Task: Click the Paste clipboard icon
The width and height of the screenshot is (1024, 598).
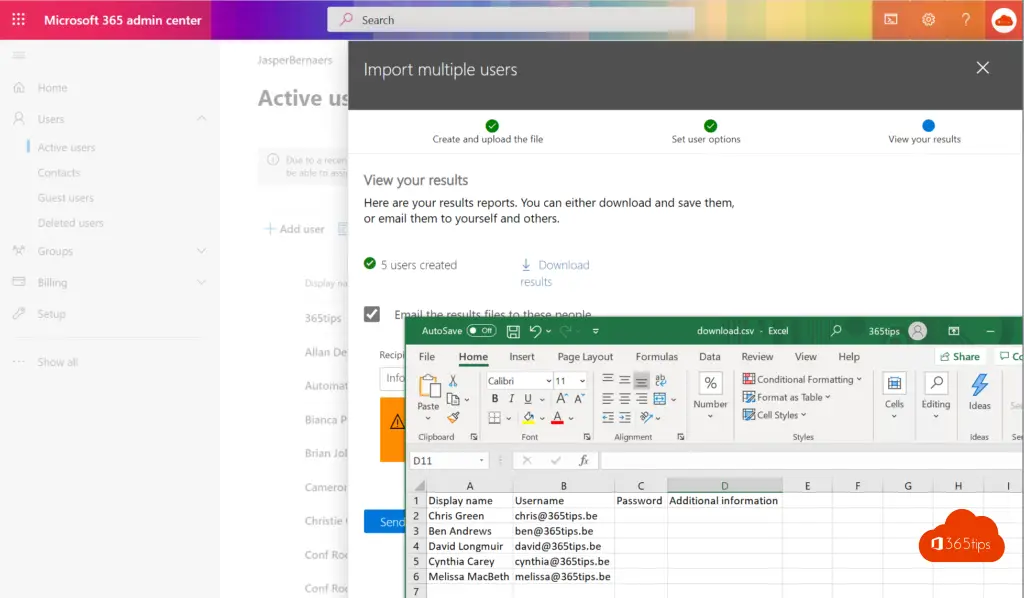Action: pyautogui.click(x=429, y=386)
